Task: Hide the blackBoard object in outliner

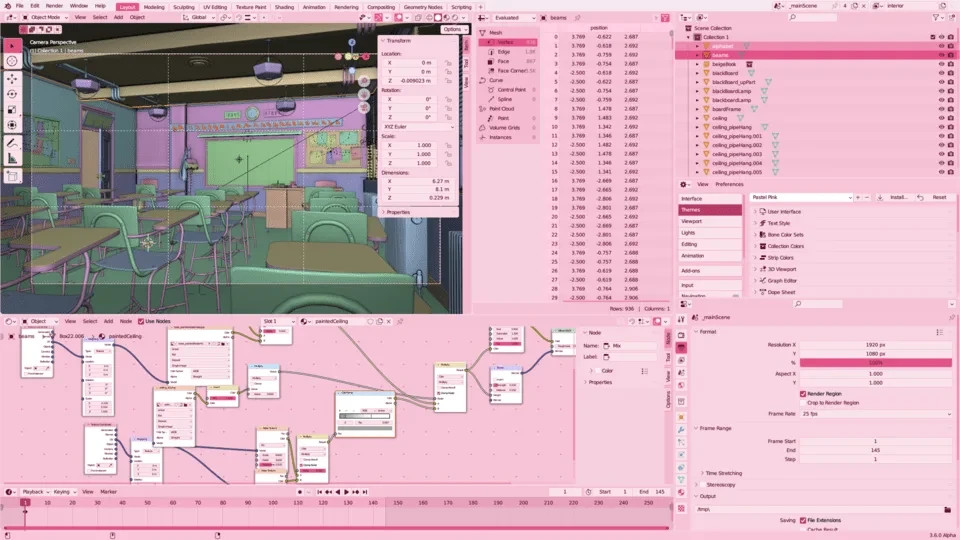Action: (x=941, y=73)
